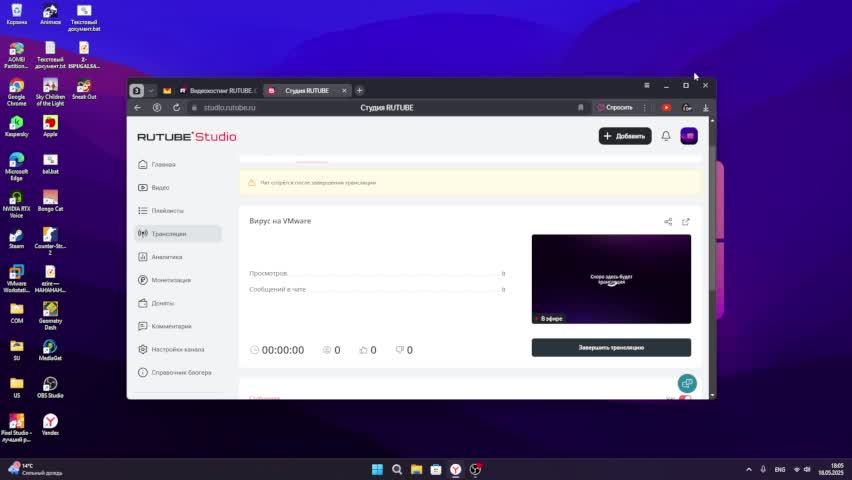Select the Bongo Cat desktop icon

click(50, 201)
